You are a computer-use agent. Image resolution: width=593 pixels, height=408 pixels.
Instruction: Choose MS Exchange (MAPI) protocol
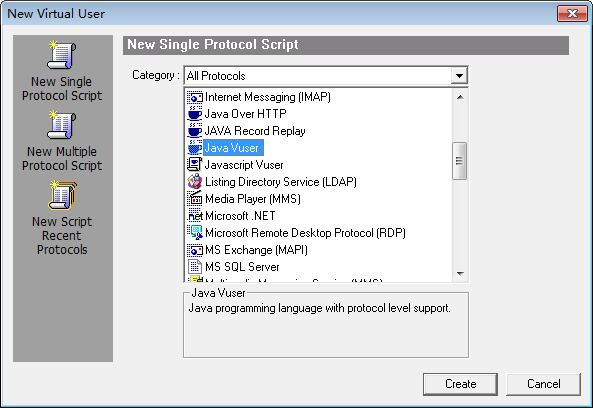click(x=256, y=250)
